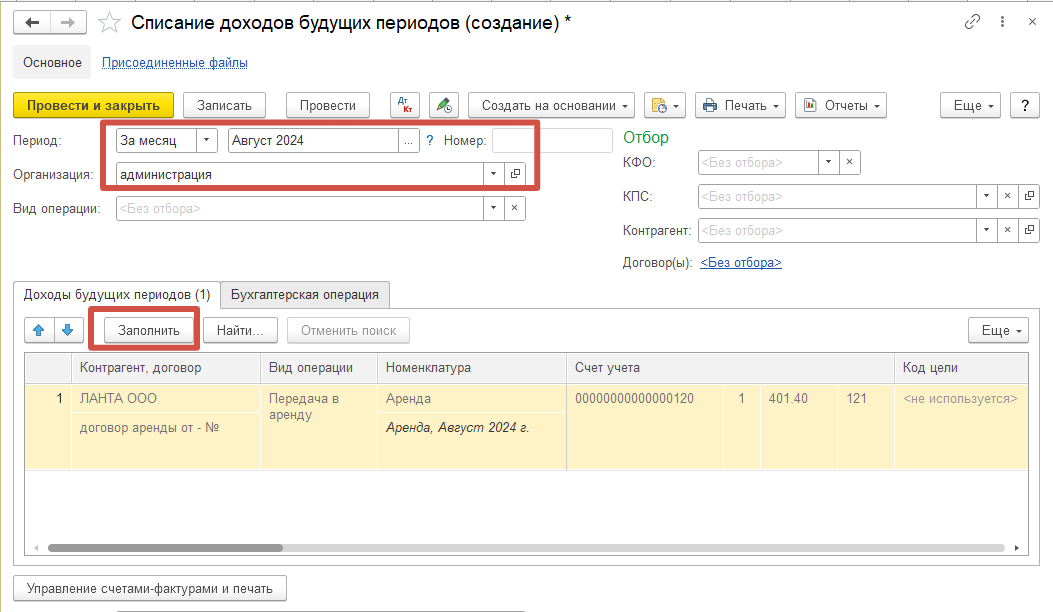Open the Организация field's open-form icon
The image size is (1053, 612).
(x=515, y=174)
